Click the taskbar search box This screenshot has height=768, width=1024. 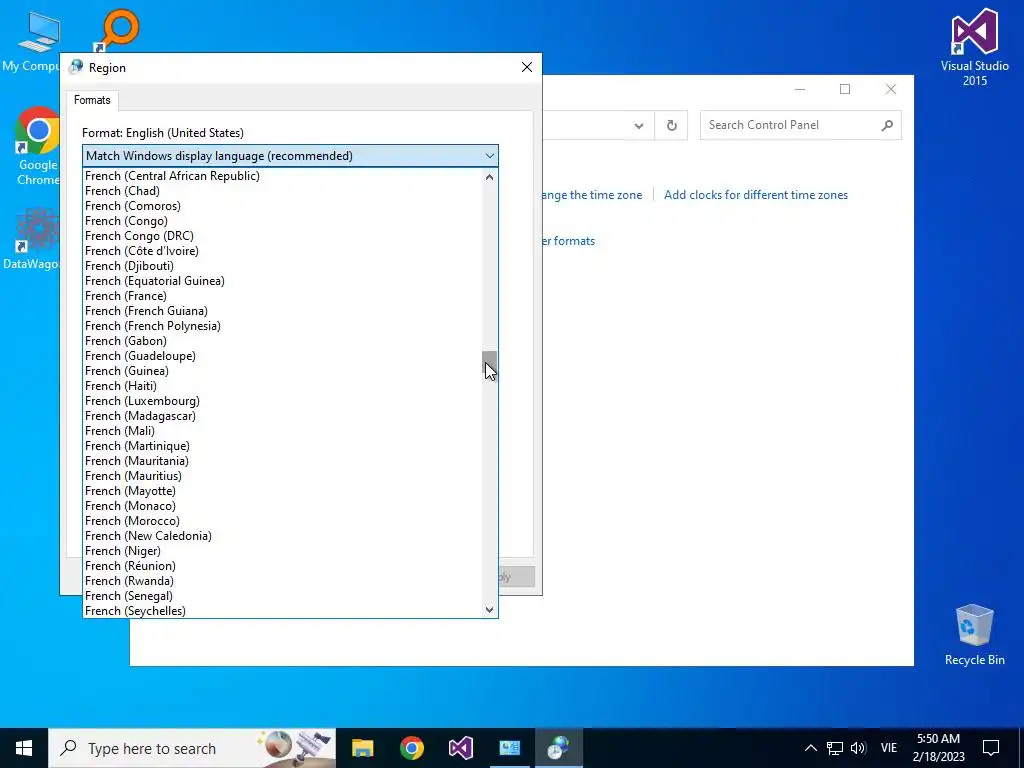tap(192, 748)
